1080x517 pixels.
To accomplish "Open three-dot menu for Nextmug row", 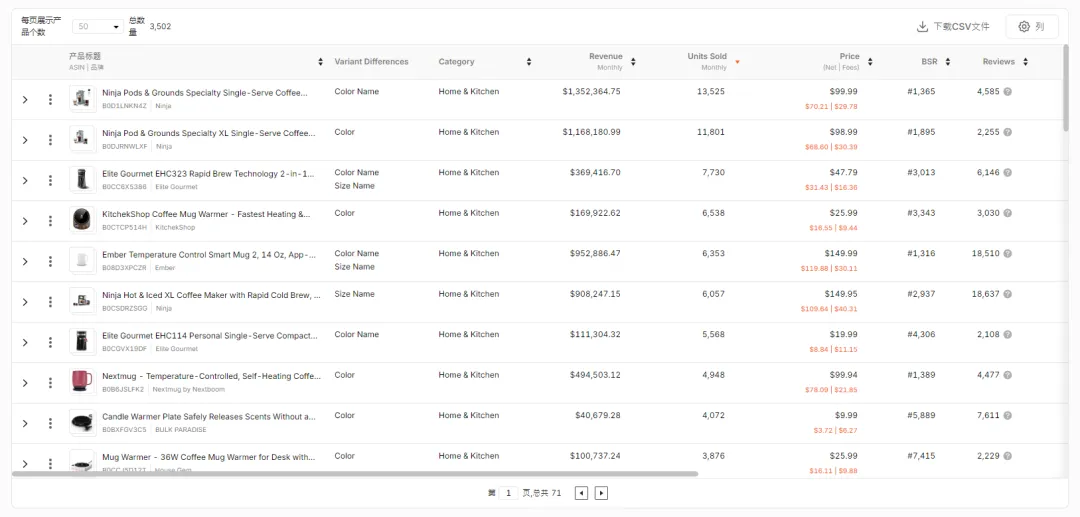I will click(50, 382).
